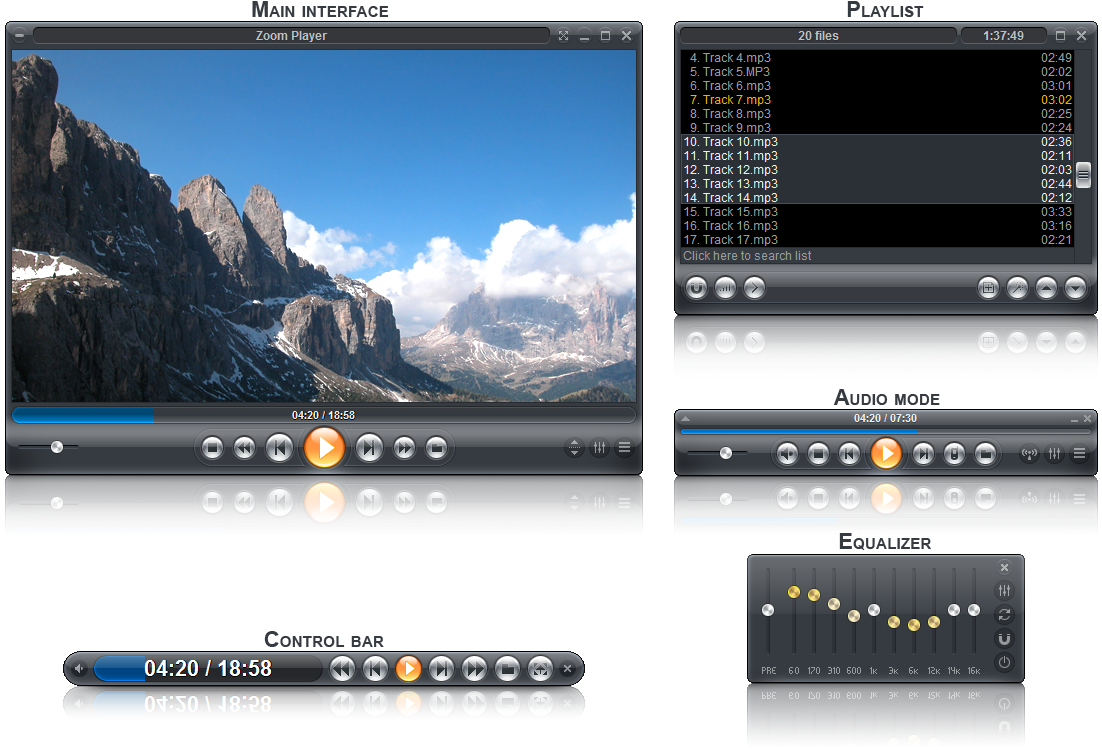Adjust the audio mode volume slider
The height and width of the screenshot is (750, 1102).
pos(726,453)
